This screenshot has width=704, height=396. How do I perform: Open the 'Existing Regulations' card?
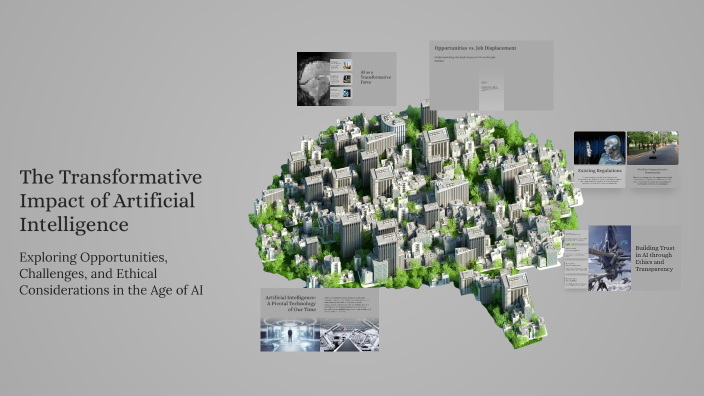(x=599, y=159)
